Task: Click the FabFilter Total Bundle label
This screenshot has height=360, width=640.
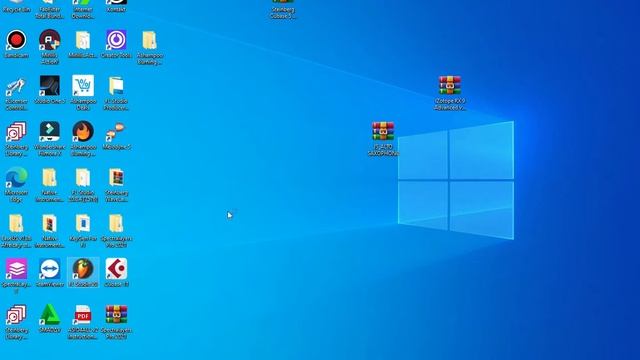Action: (x=50, y=13)
